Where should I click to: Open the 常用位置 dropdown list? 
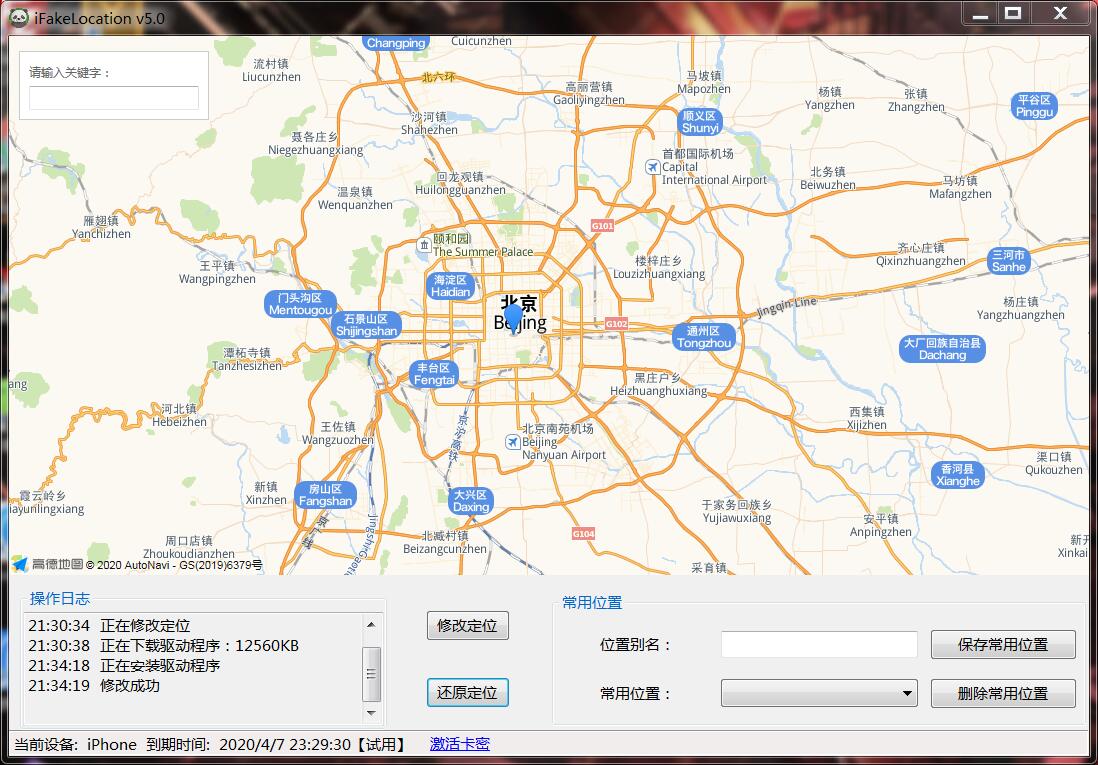click(x=819, y=694)
